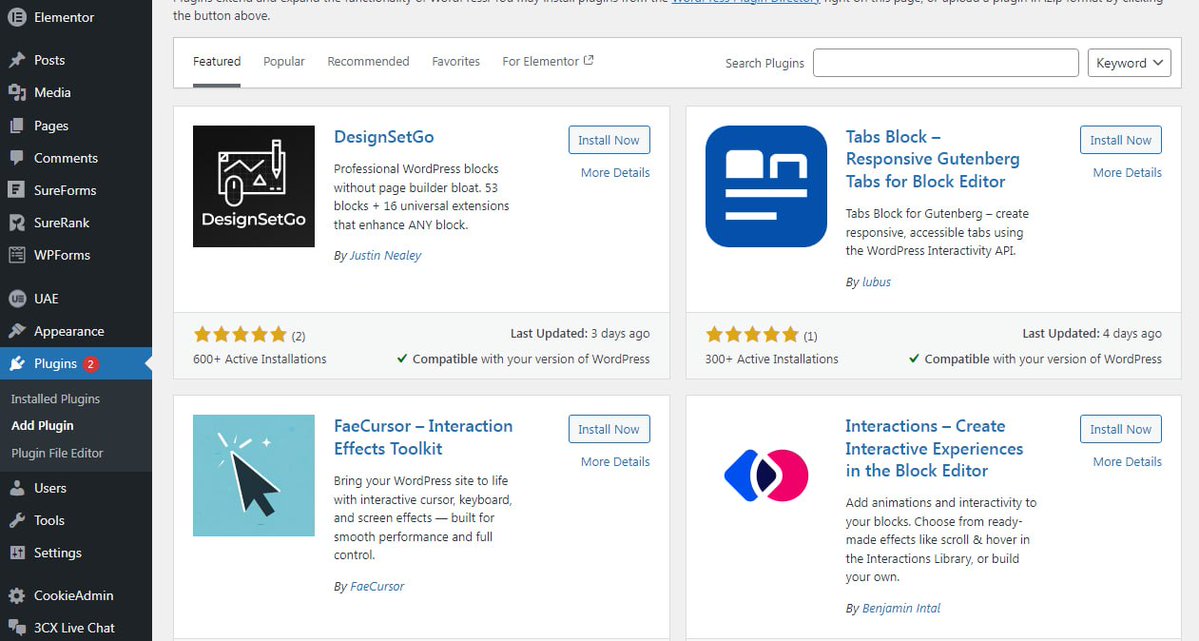This screenshot has width=1199, height=641.
Task: Open the For Elementor tab
Action: (548, 61)
